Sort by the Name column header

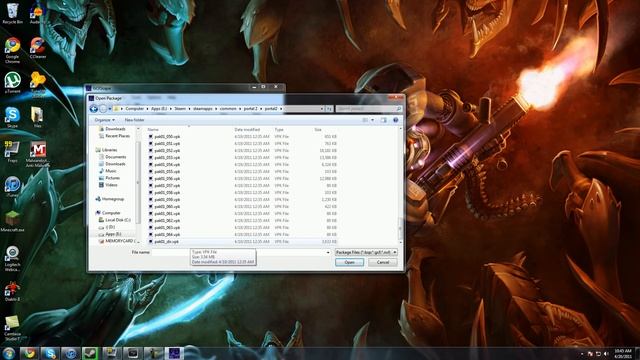(x=153, y=129)
